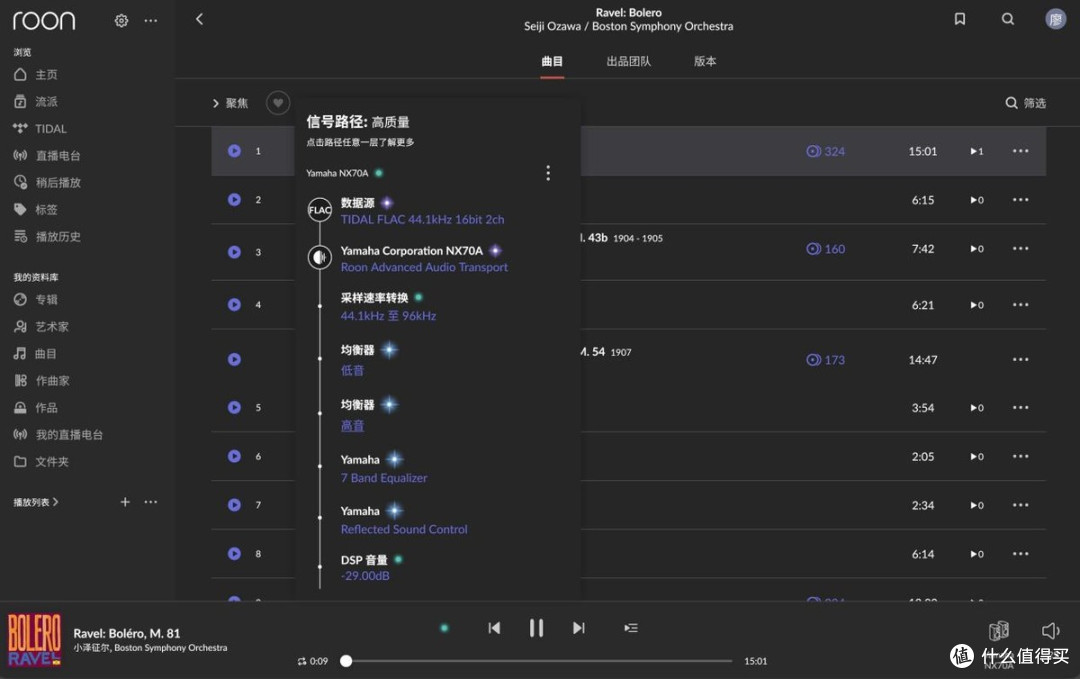Open Roon settings gear
1080x679 pixels.
coord(121,21)
